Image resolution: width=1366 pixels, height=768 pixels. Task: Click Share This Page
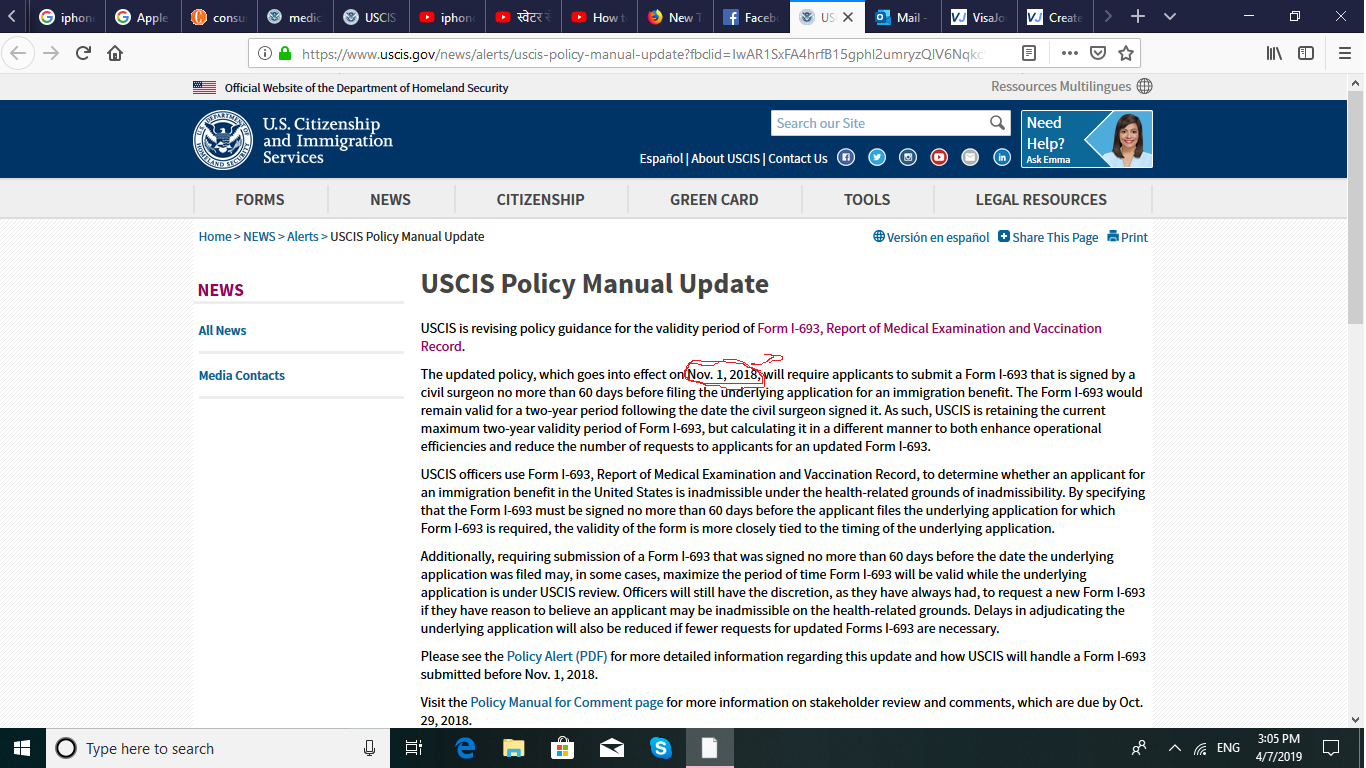pos(1048,237)
